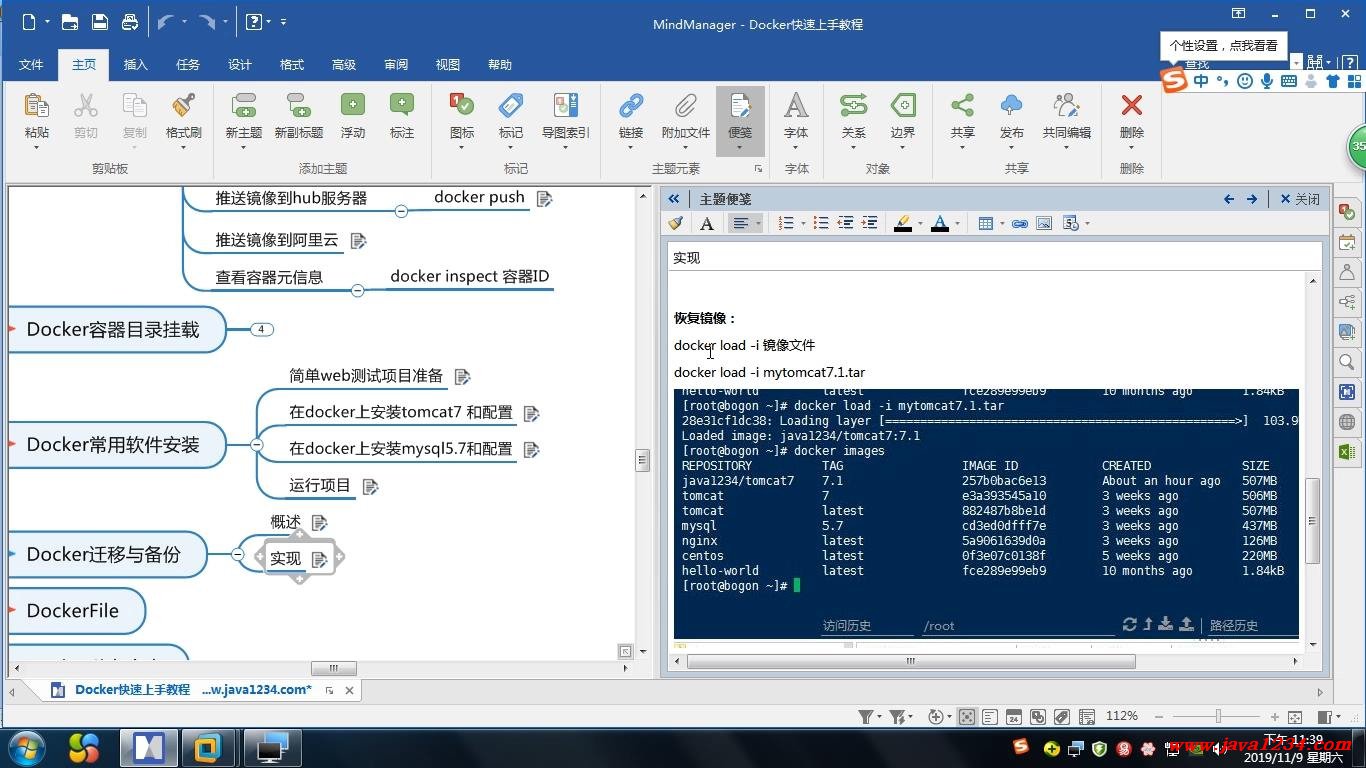1366x768 pixels.
Task: Switch to the 插入 ribbon tab
Action: pos(135,64)
